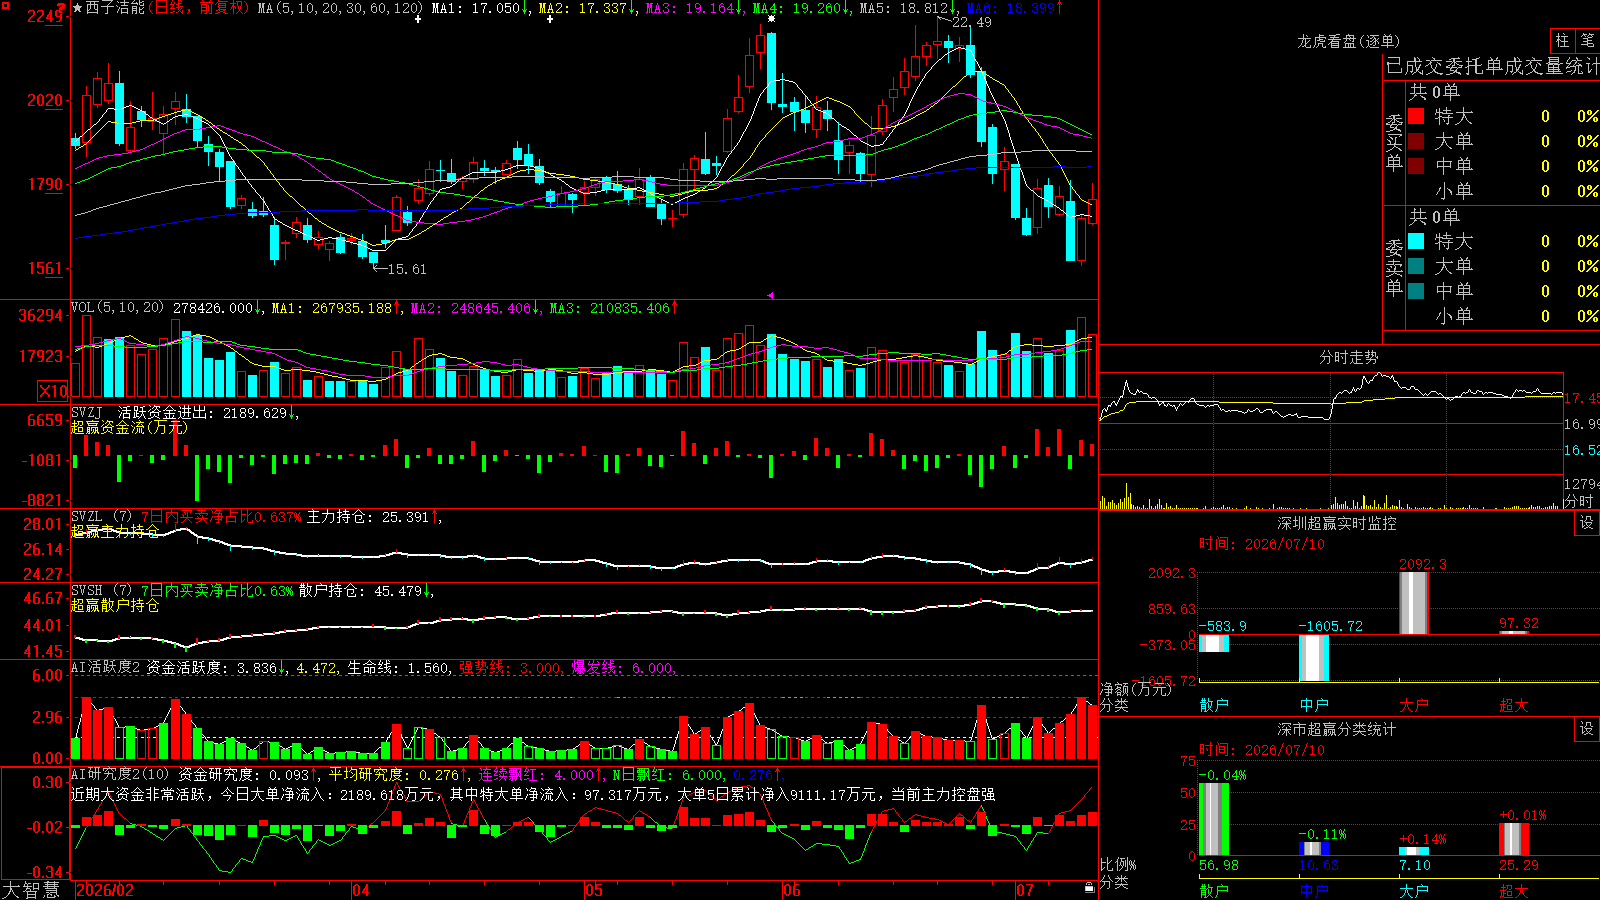Click the 散户 label under the 净额 chart
Image resolution: width=1600 pixels, height=900 pixels.
tap(1214, 705)
